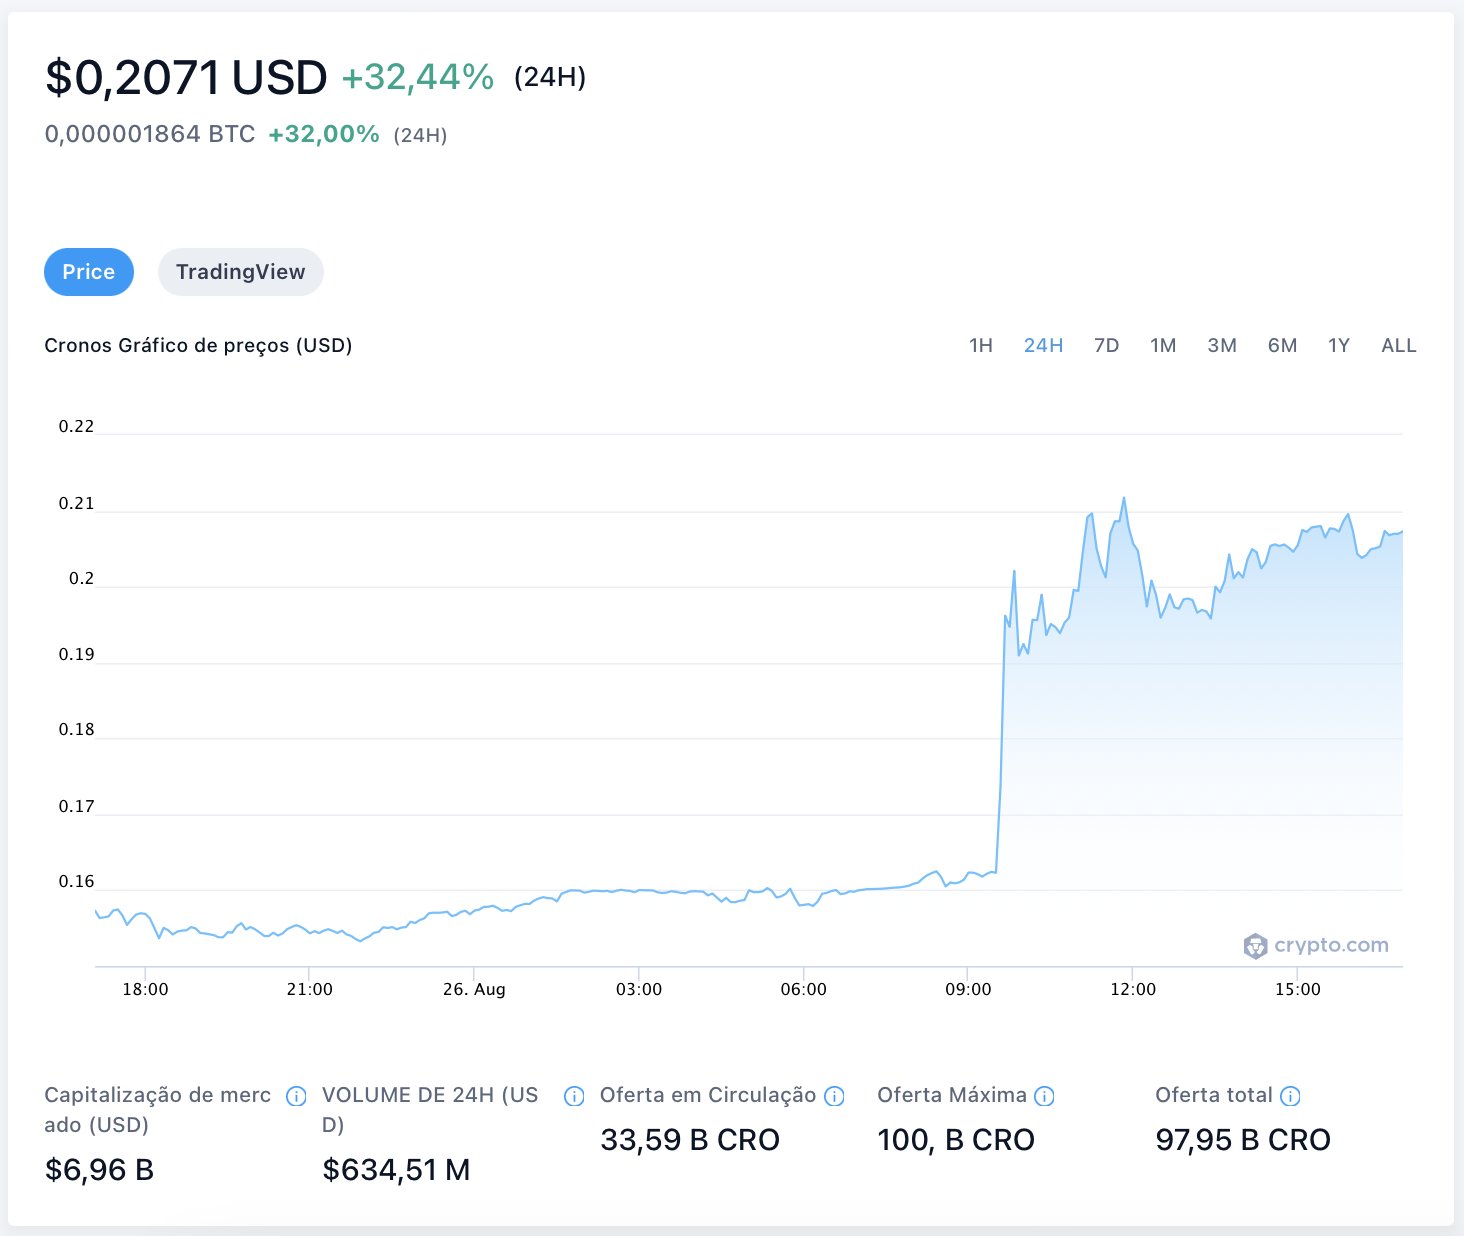Click the +32,44% change value

pyautogui.click(x=418, y=77)
